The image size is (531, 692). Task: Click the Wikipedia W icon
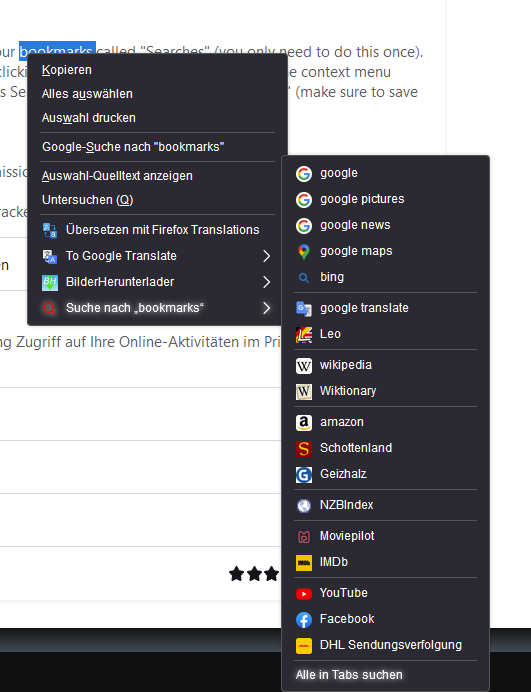304,365
